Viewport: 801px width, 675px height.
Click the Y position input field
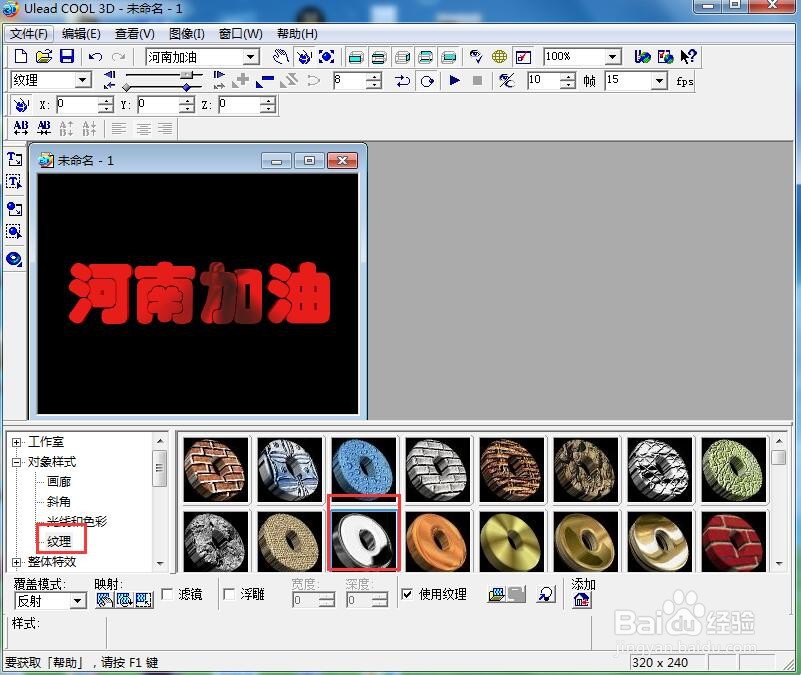coord(158,105)
